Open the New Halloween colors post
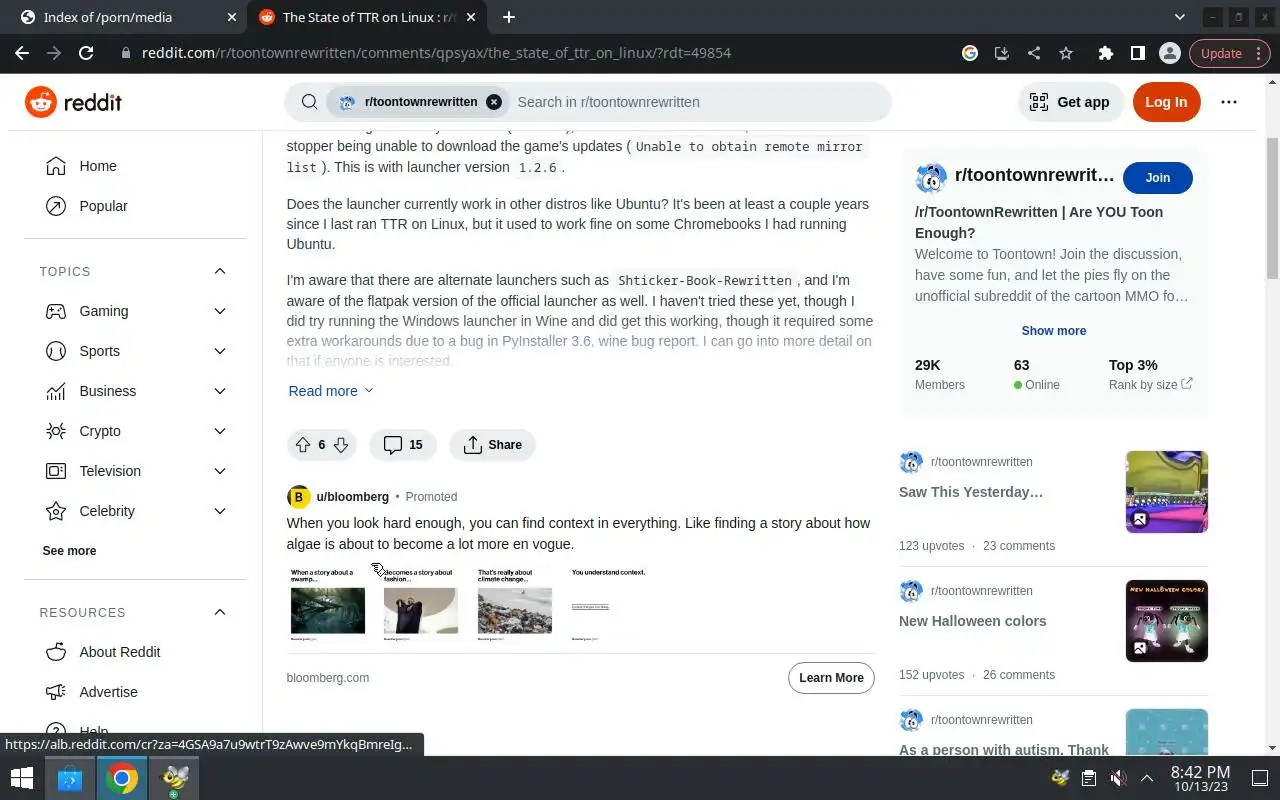The image size is (1280, 800). point(973,621)
